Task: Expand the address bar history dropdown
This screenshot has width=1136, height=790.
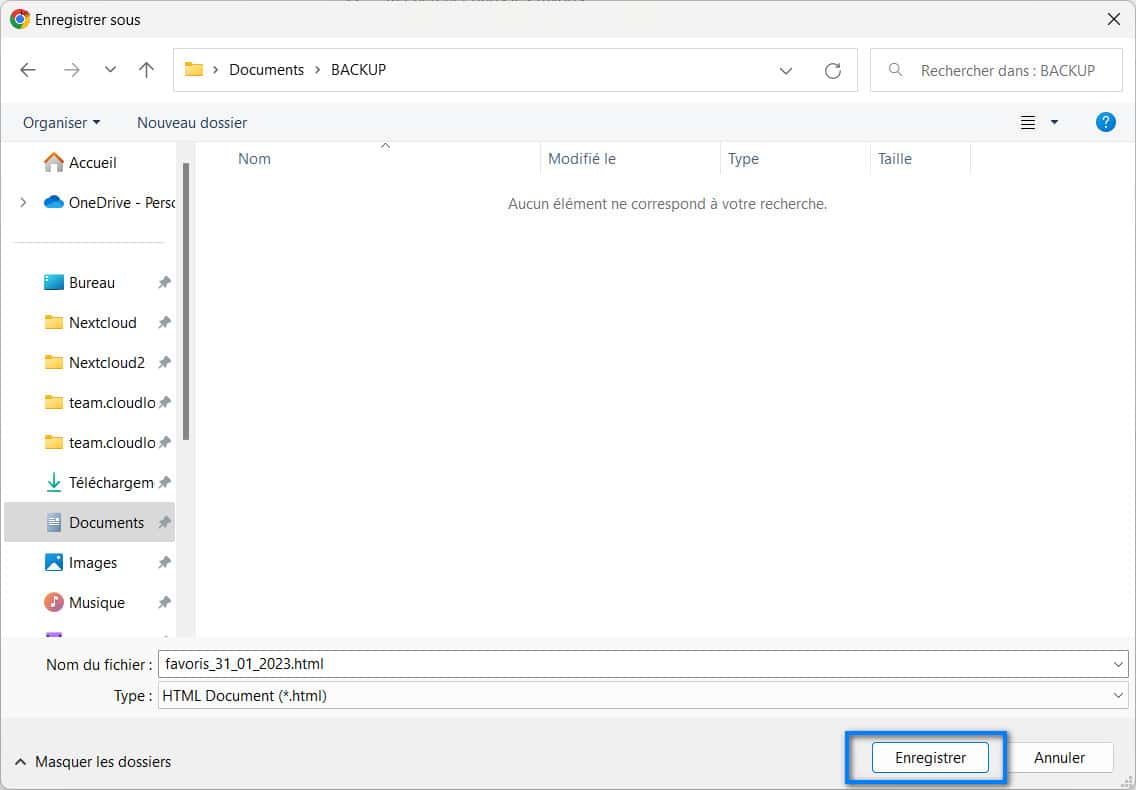Action: pyautogui.click(x=786, y=70)
